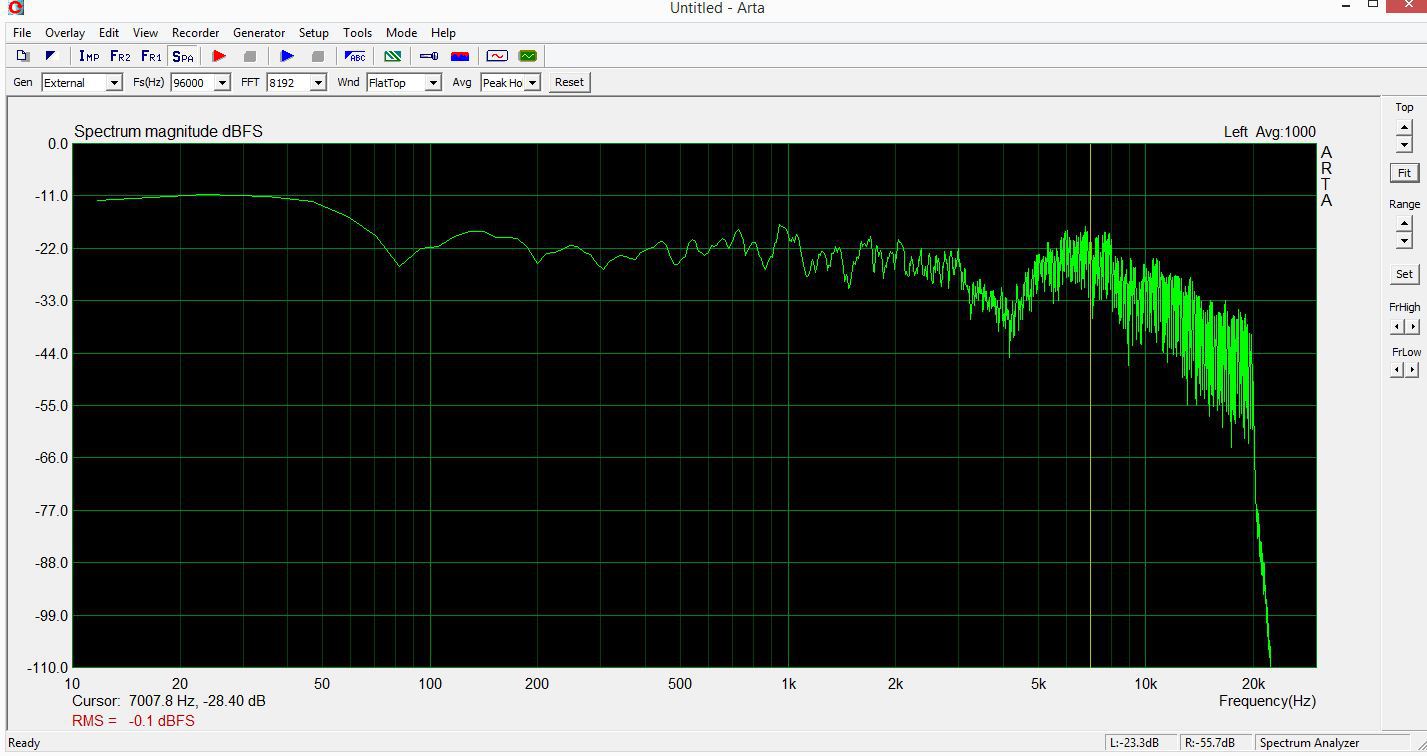Image resolution: width=1427 pixels, height=756 pixels.
Task: Start recording with the red play arrow
Action: point(220,56)
